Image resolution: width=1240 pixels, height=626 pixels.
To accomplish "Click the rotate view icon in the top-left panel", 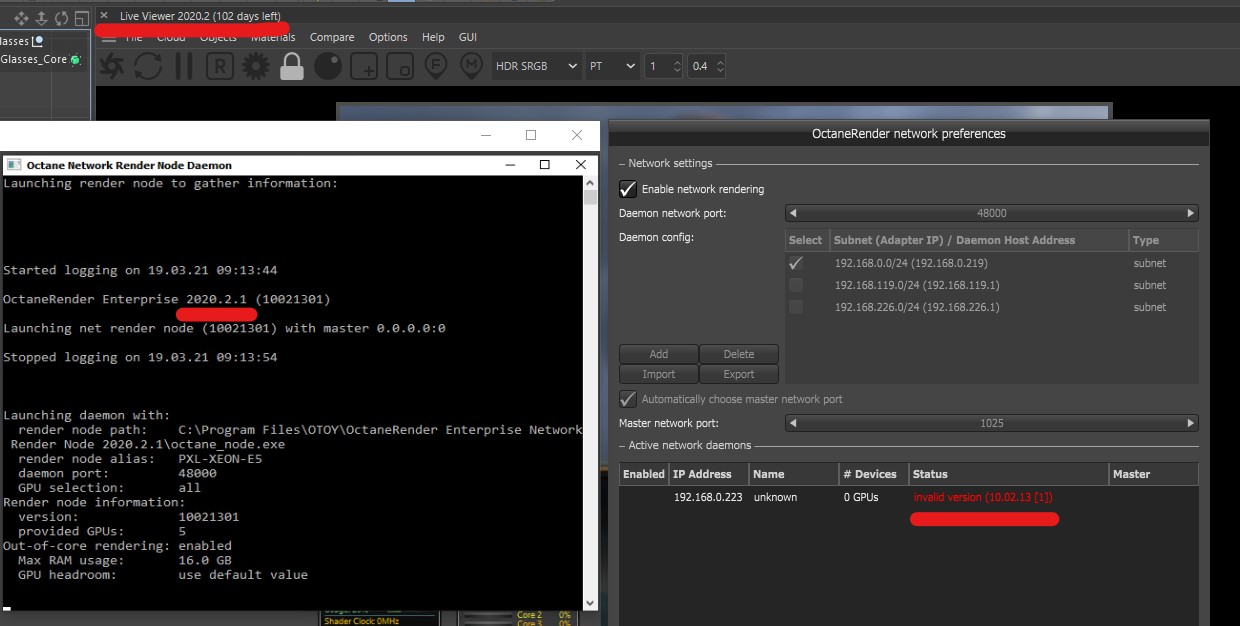I will pos(62,18).
